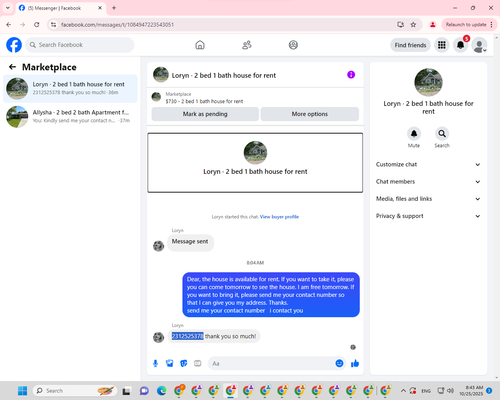Click the $730 listing title text
Viewport: 500px width, 400px height.
coord(204,101)
